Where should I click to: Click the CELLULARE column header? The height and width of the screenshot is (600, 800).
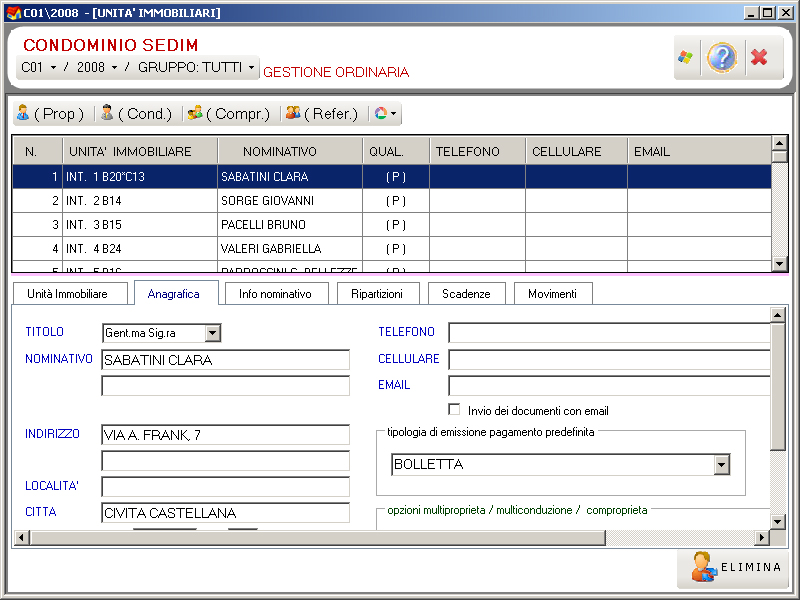click(x=577, y=151)
